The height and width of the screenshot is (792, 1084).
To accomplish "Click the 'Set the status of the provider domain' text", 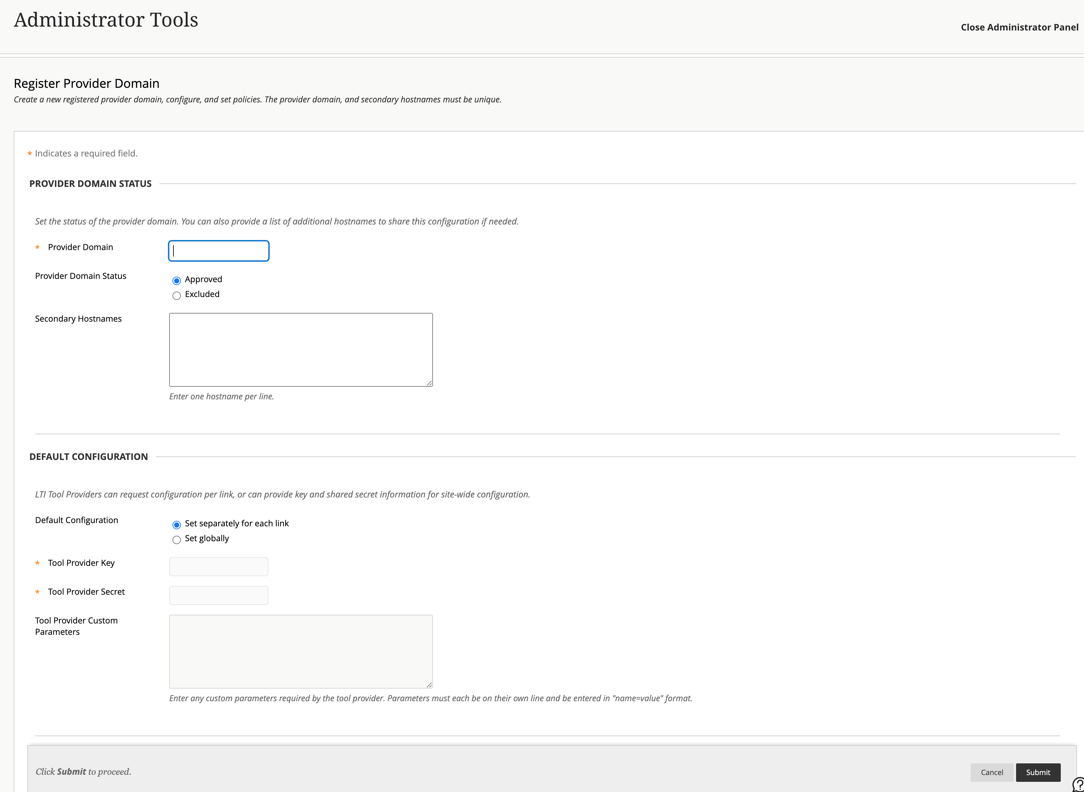I will (x=277, y=222).
